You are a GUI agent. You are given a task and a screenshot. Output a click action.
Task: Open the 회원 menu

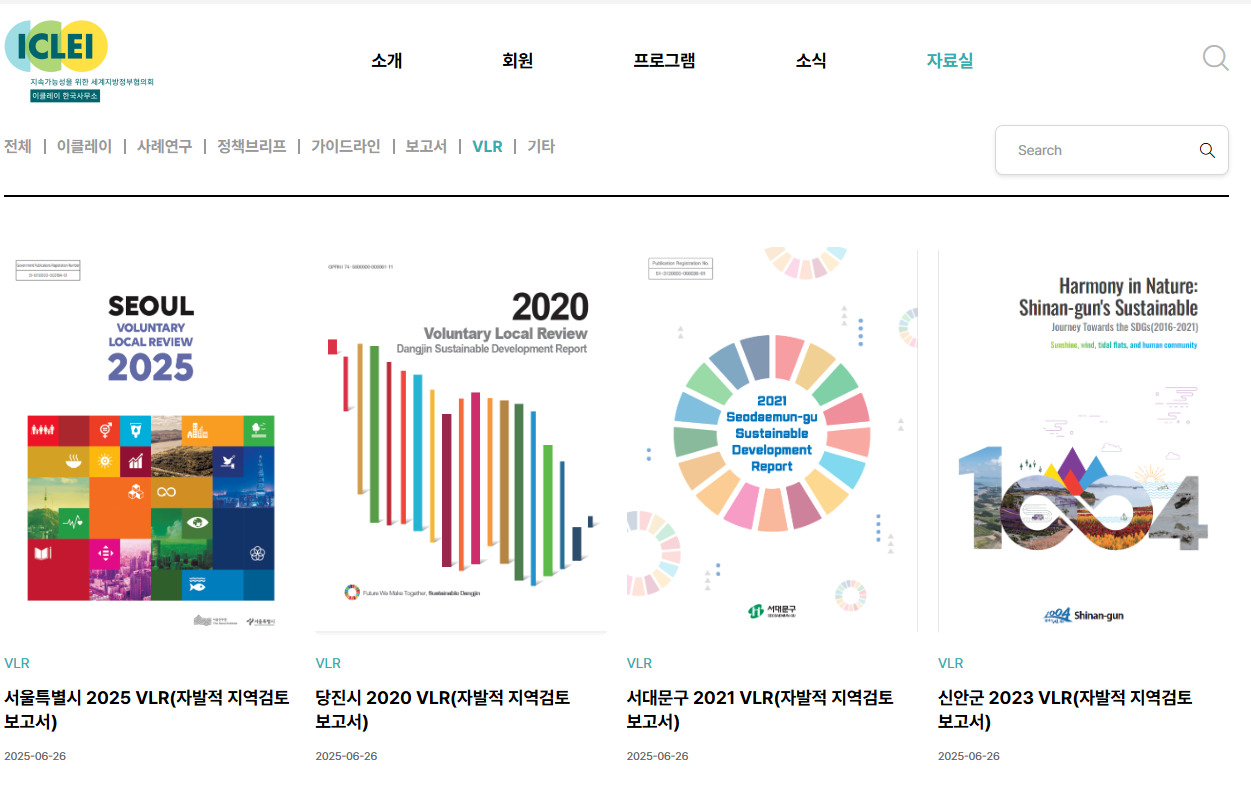(517, 60)
